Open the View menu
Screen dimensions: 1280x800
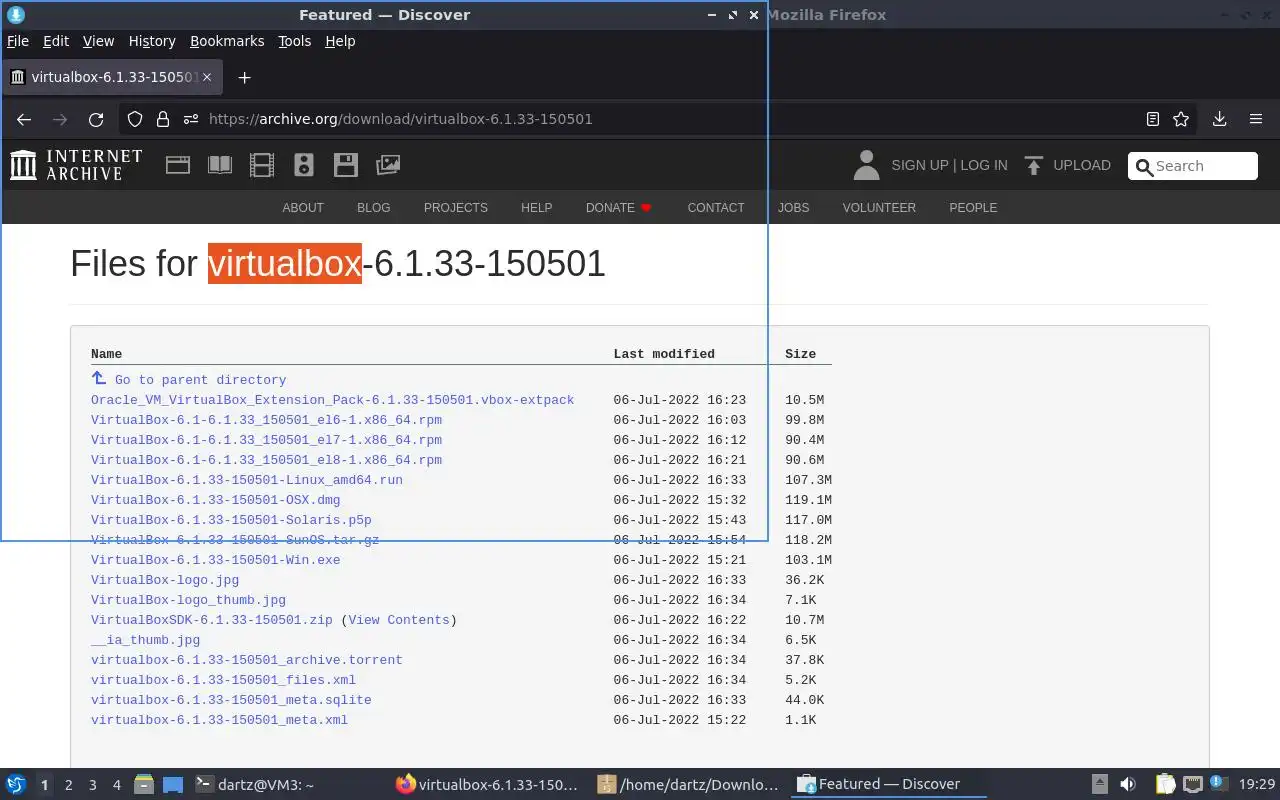click(98, 41)
